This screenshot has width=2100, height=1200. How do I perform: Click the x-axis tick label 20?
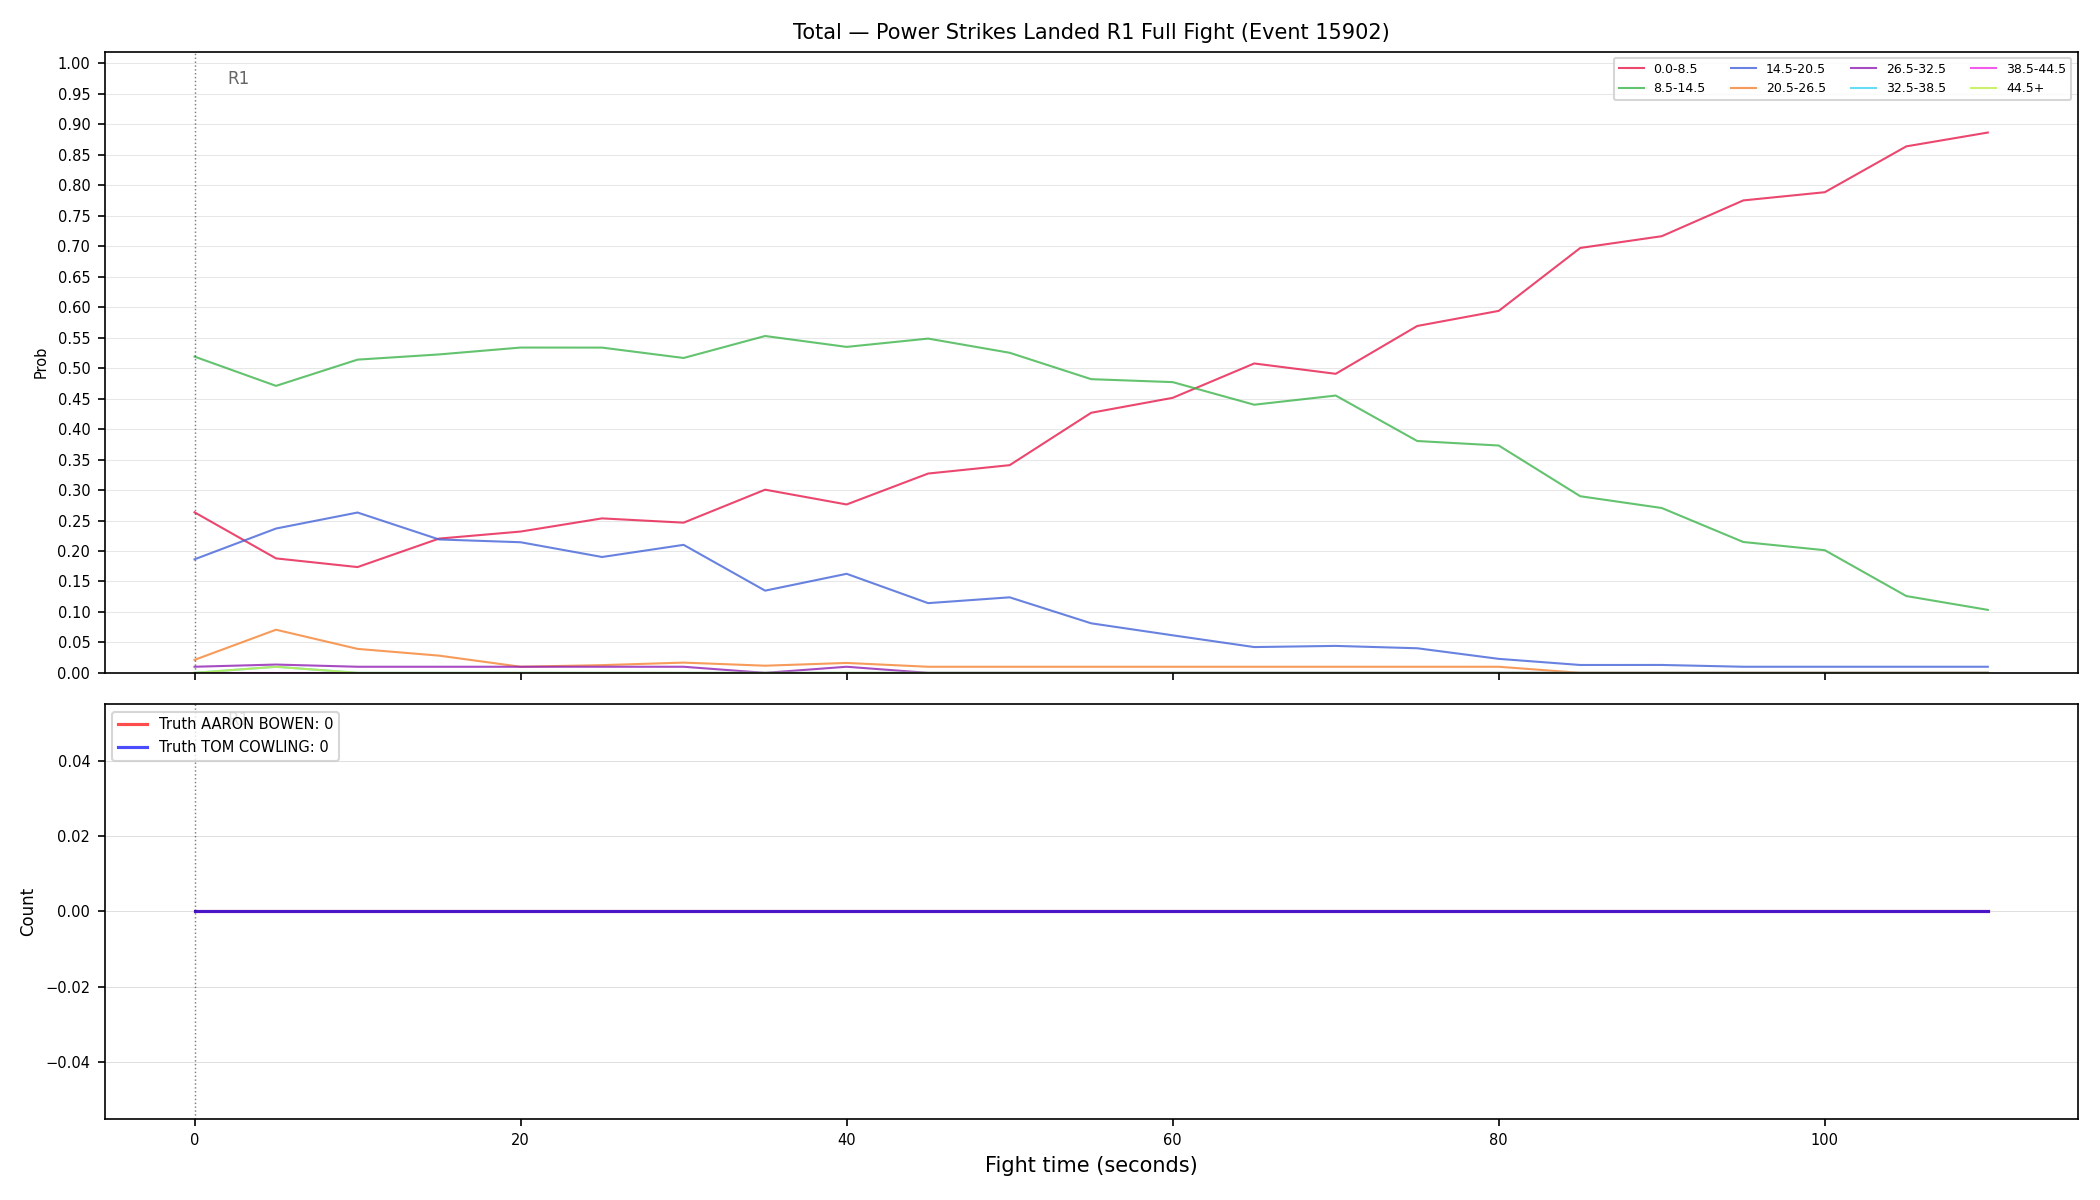[520, 1139]
